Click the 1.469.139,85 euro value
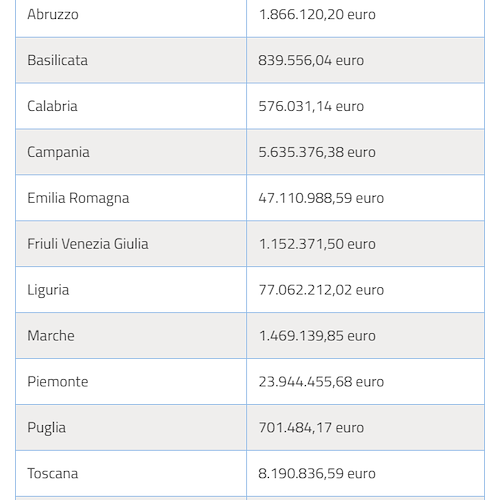 click(x=317, y=336)
